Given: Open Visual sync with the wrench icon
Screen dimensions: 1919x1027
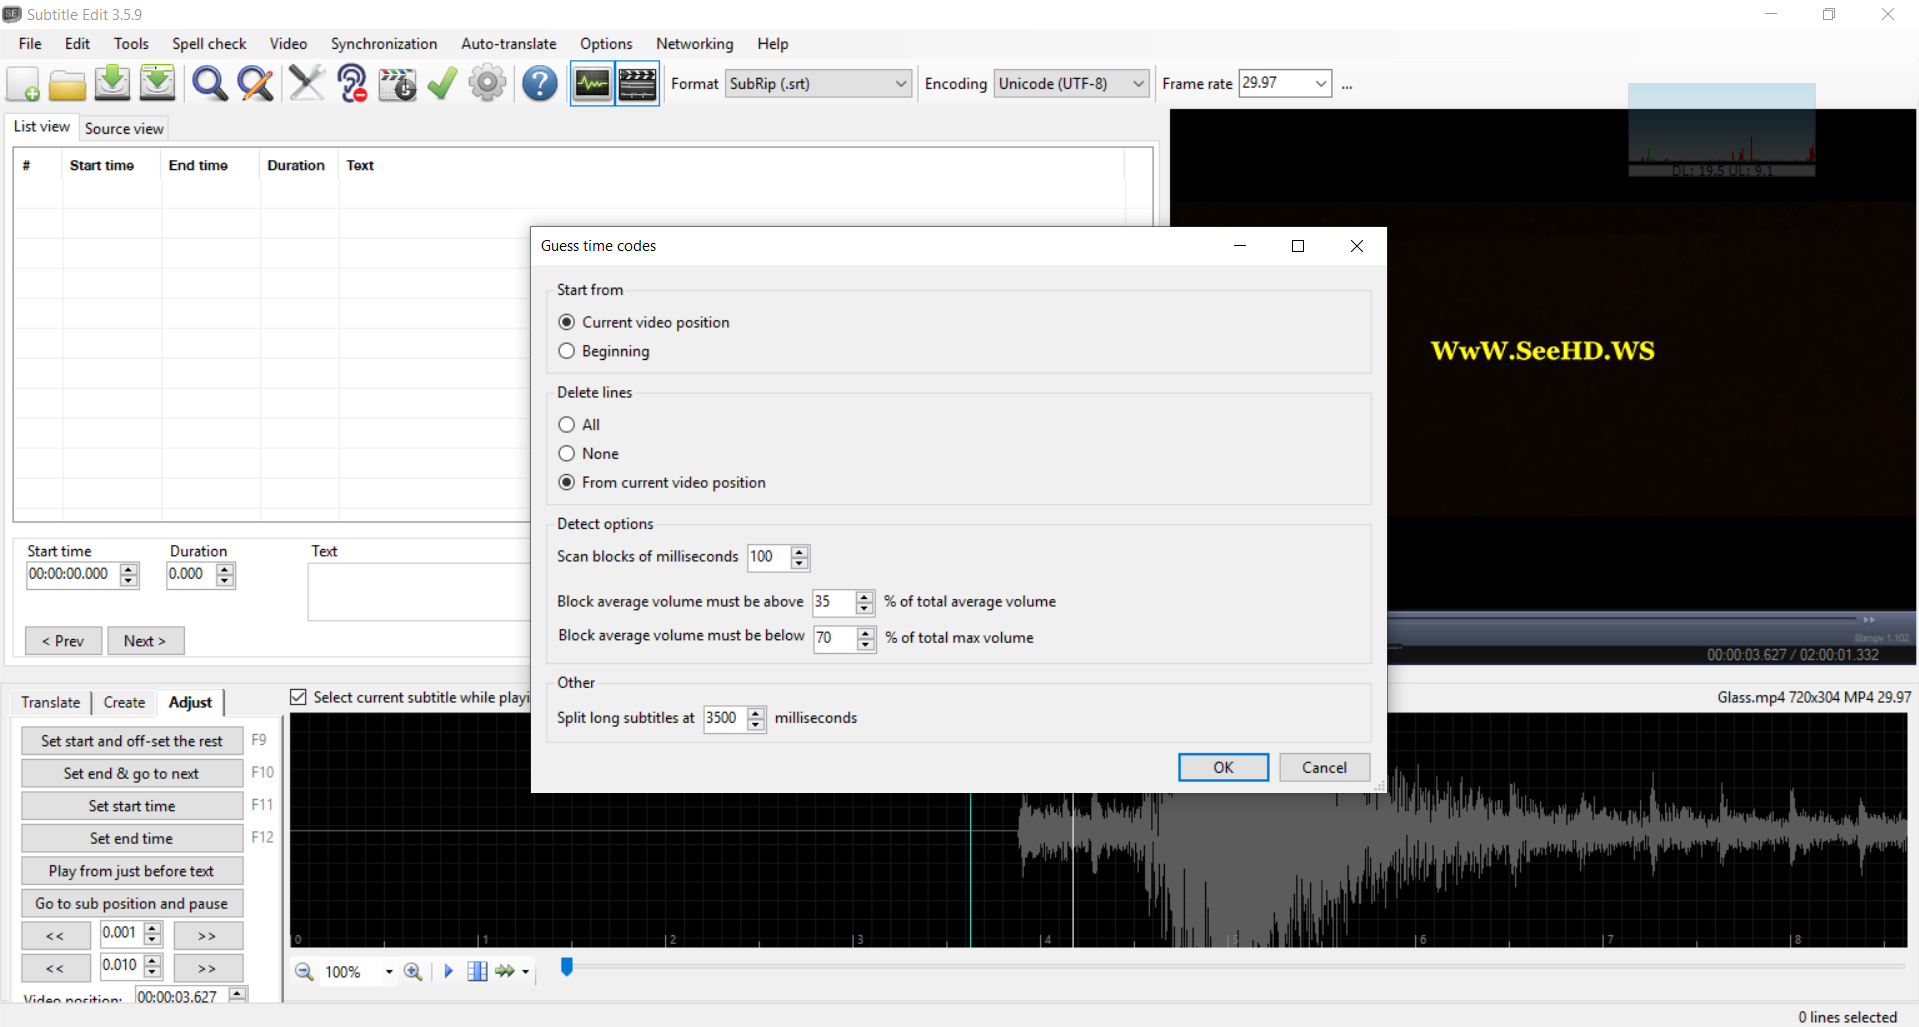Looking at the screenshot, I should click(307, 83).
